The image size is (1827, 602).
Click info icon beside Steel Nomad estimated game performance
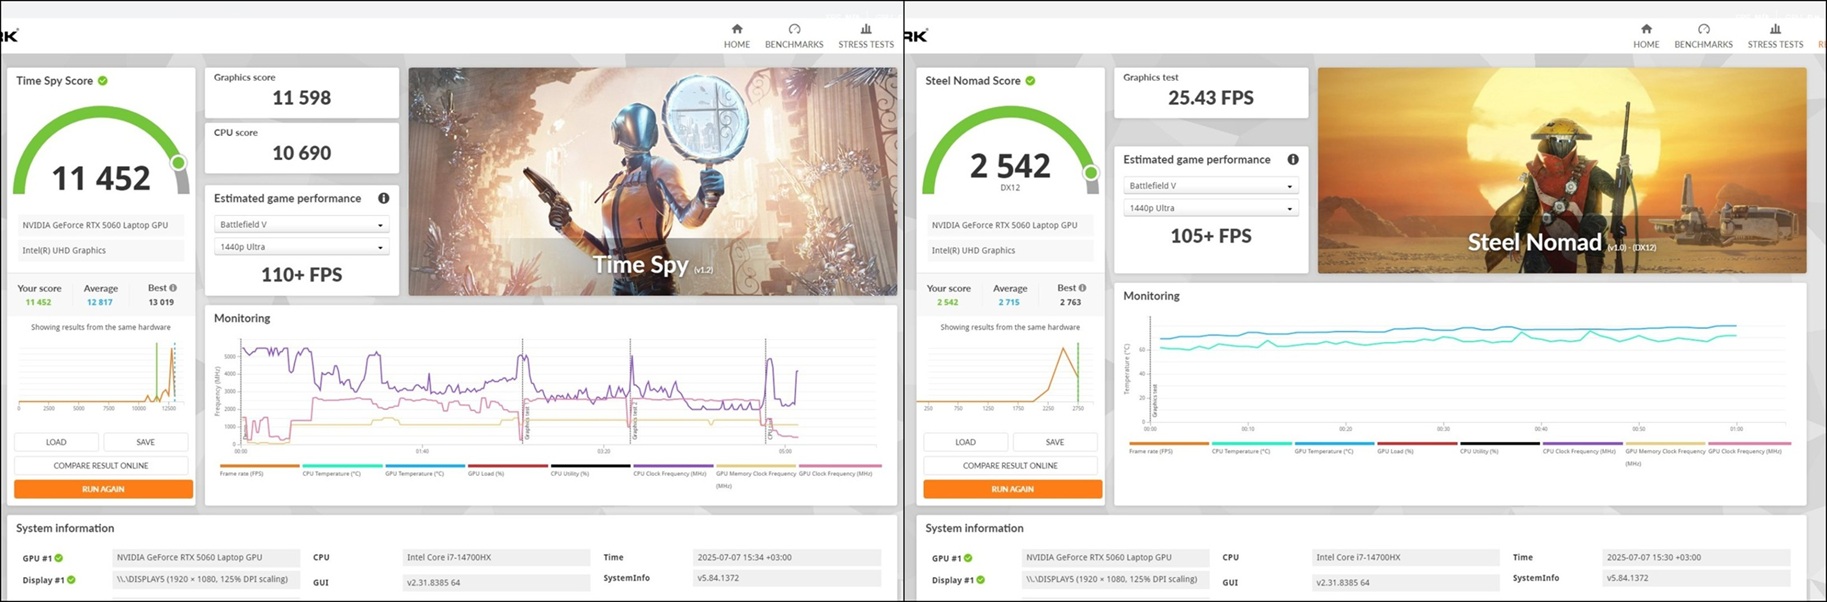click(x=1293, y=160)
